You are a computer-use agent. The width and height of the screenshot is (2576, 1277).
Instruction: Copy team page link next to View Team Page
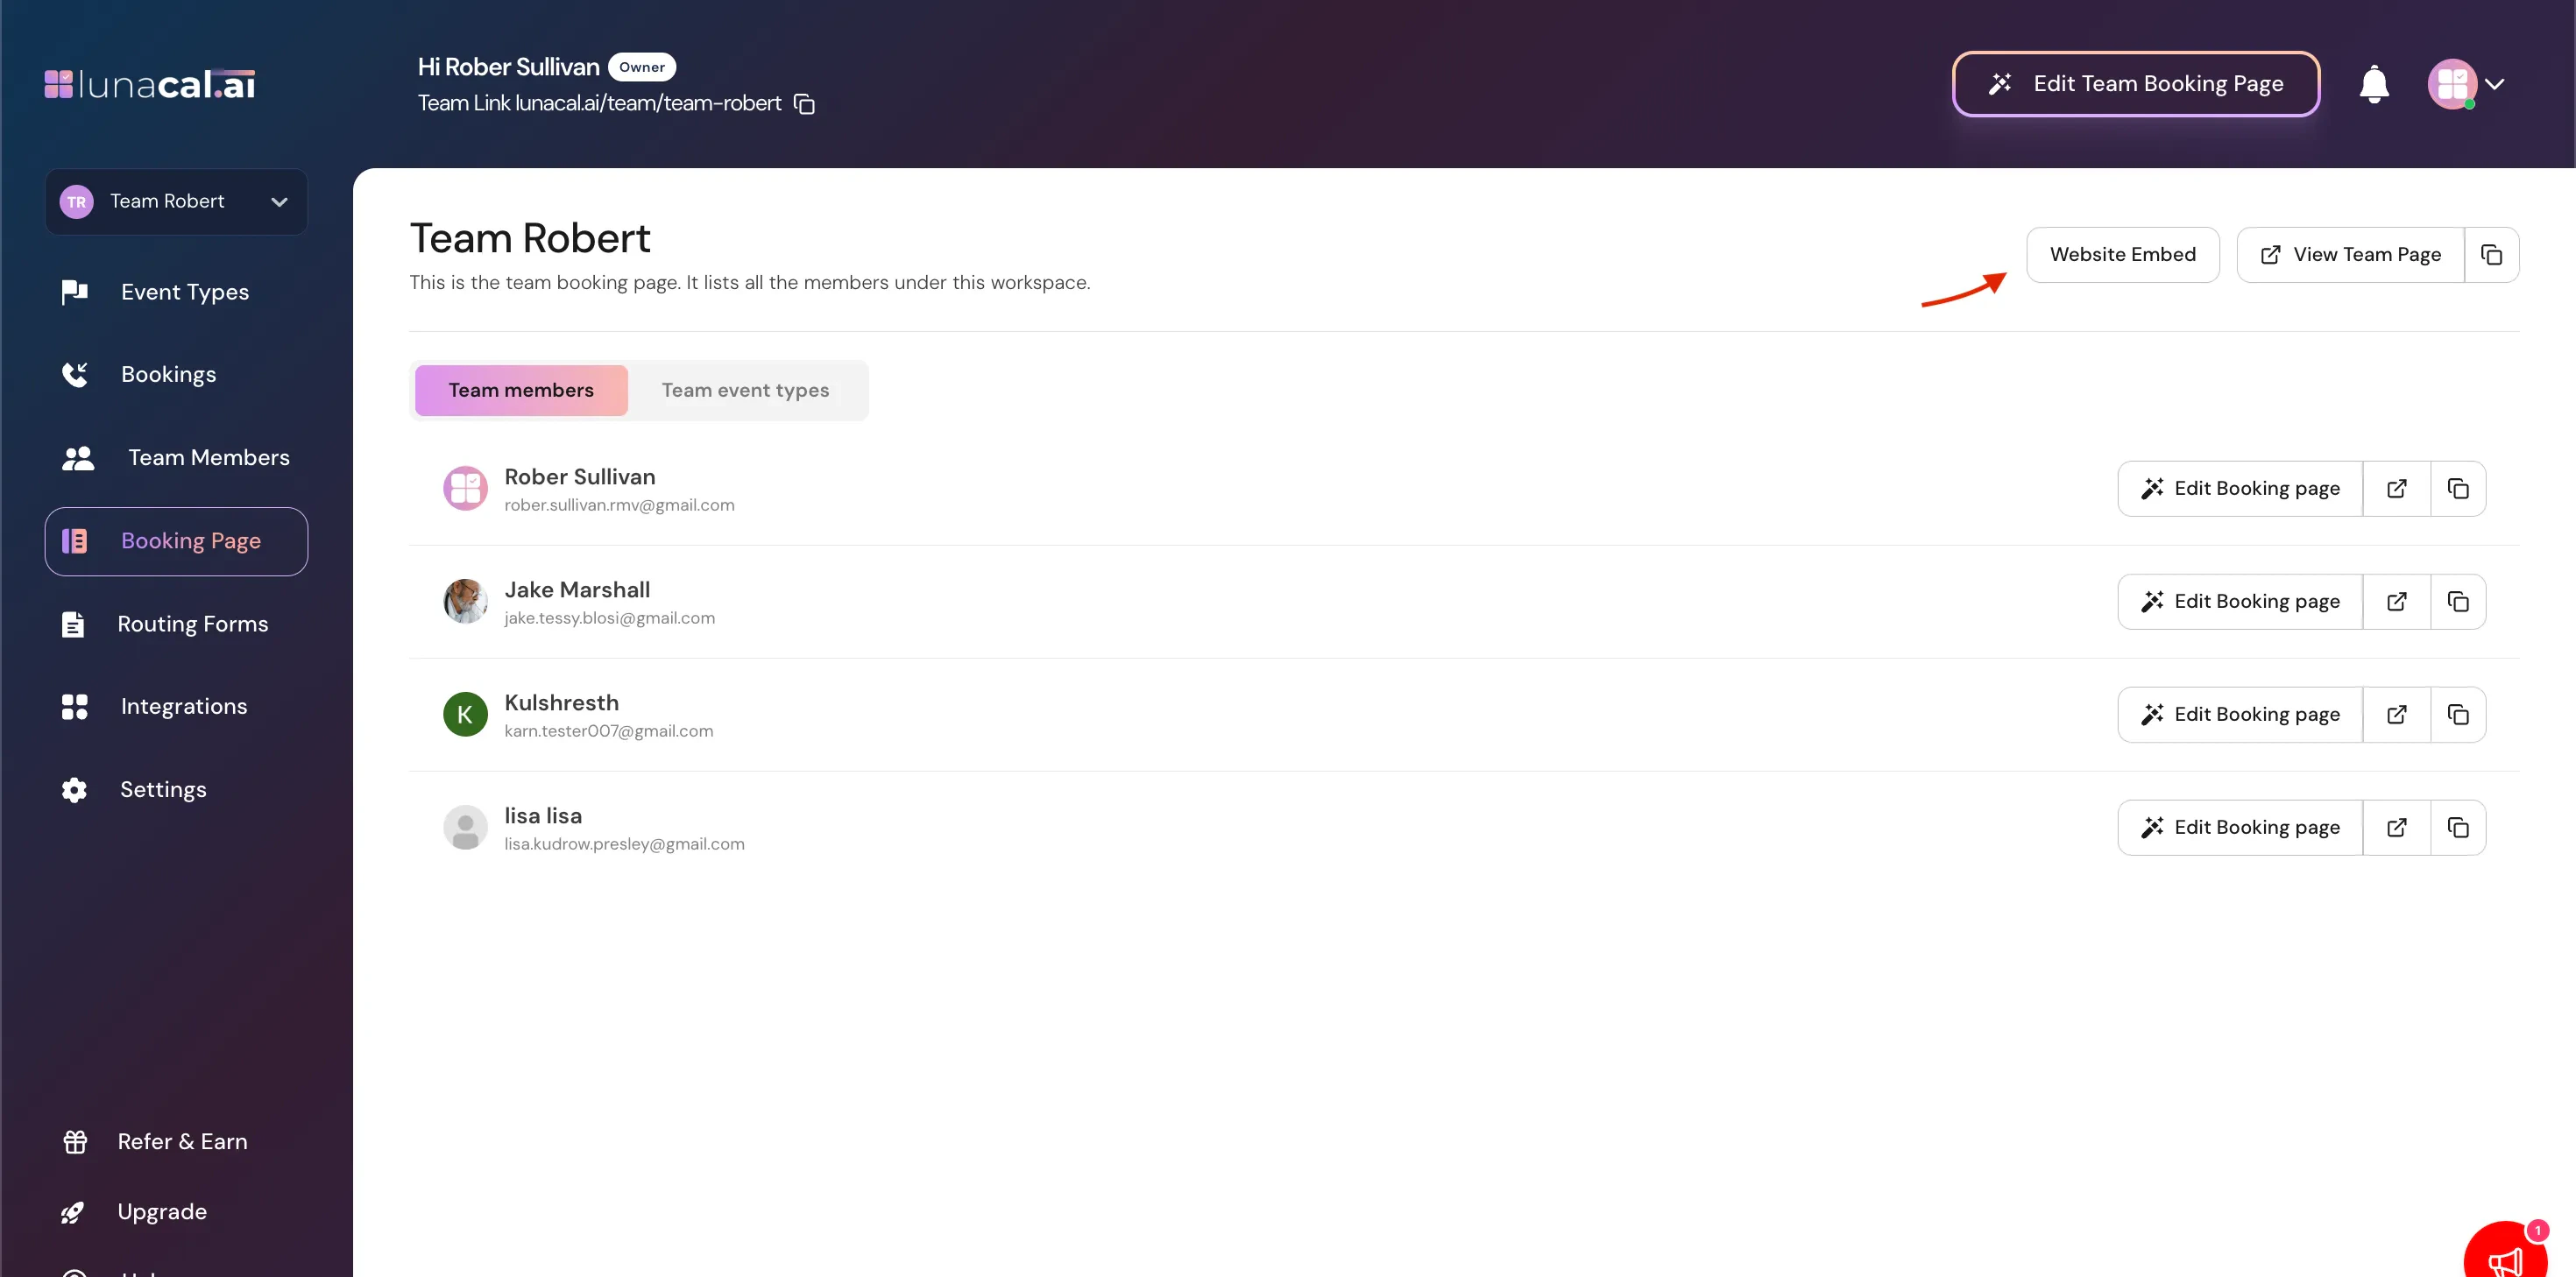[2491, 255]
